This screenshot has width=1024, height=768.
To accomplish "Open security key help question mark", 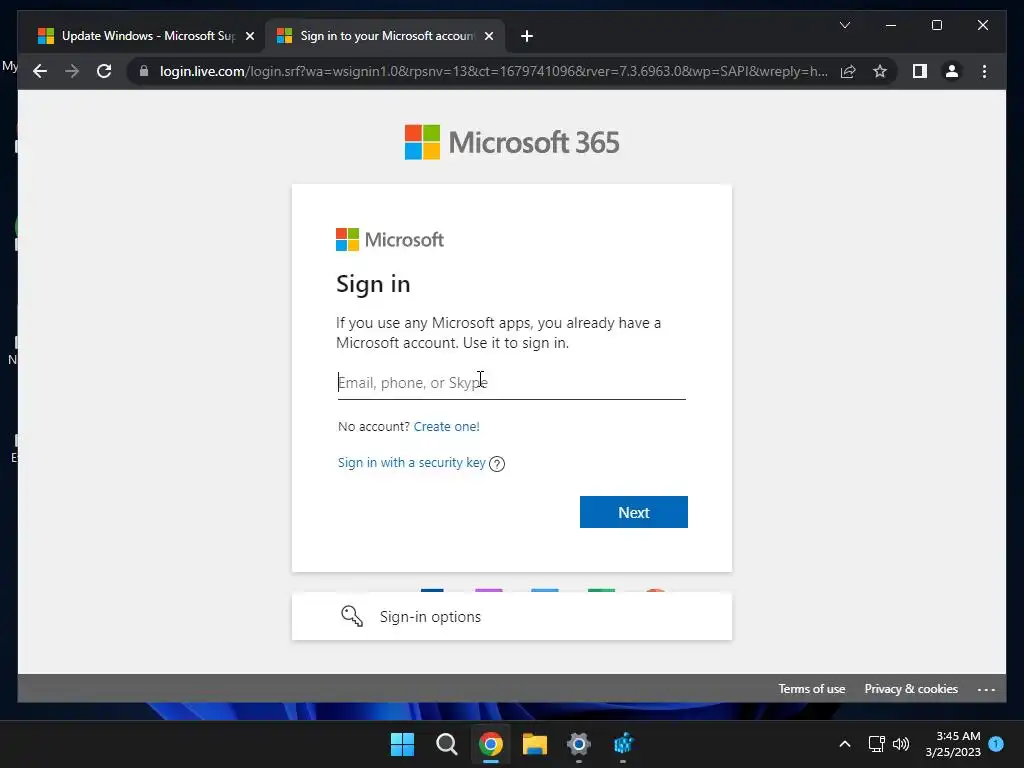I will coord(497,464).
